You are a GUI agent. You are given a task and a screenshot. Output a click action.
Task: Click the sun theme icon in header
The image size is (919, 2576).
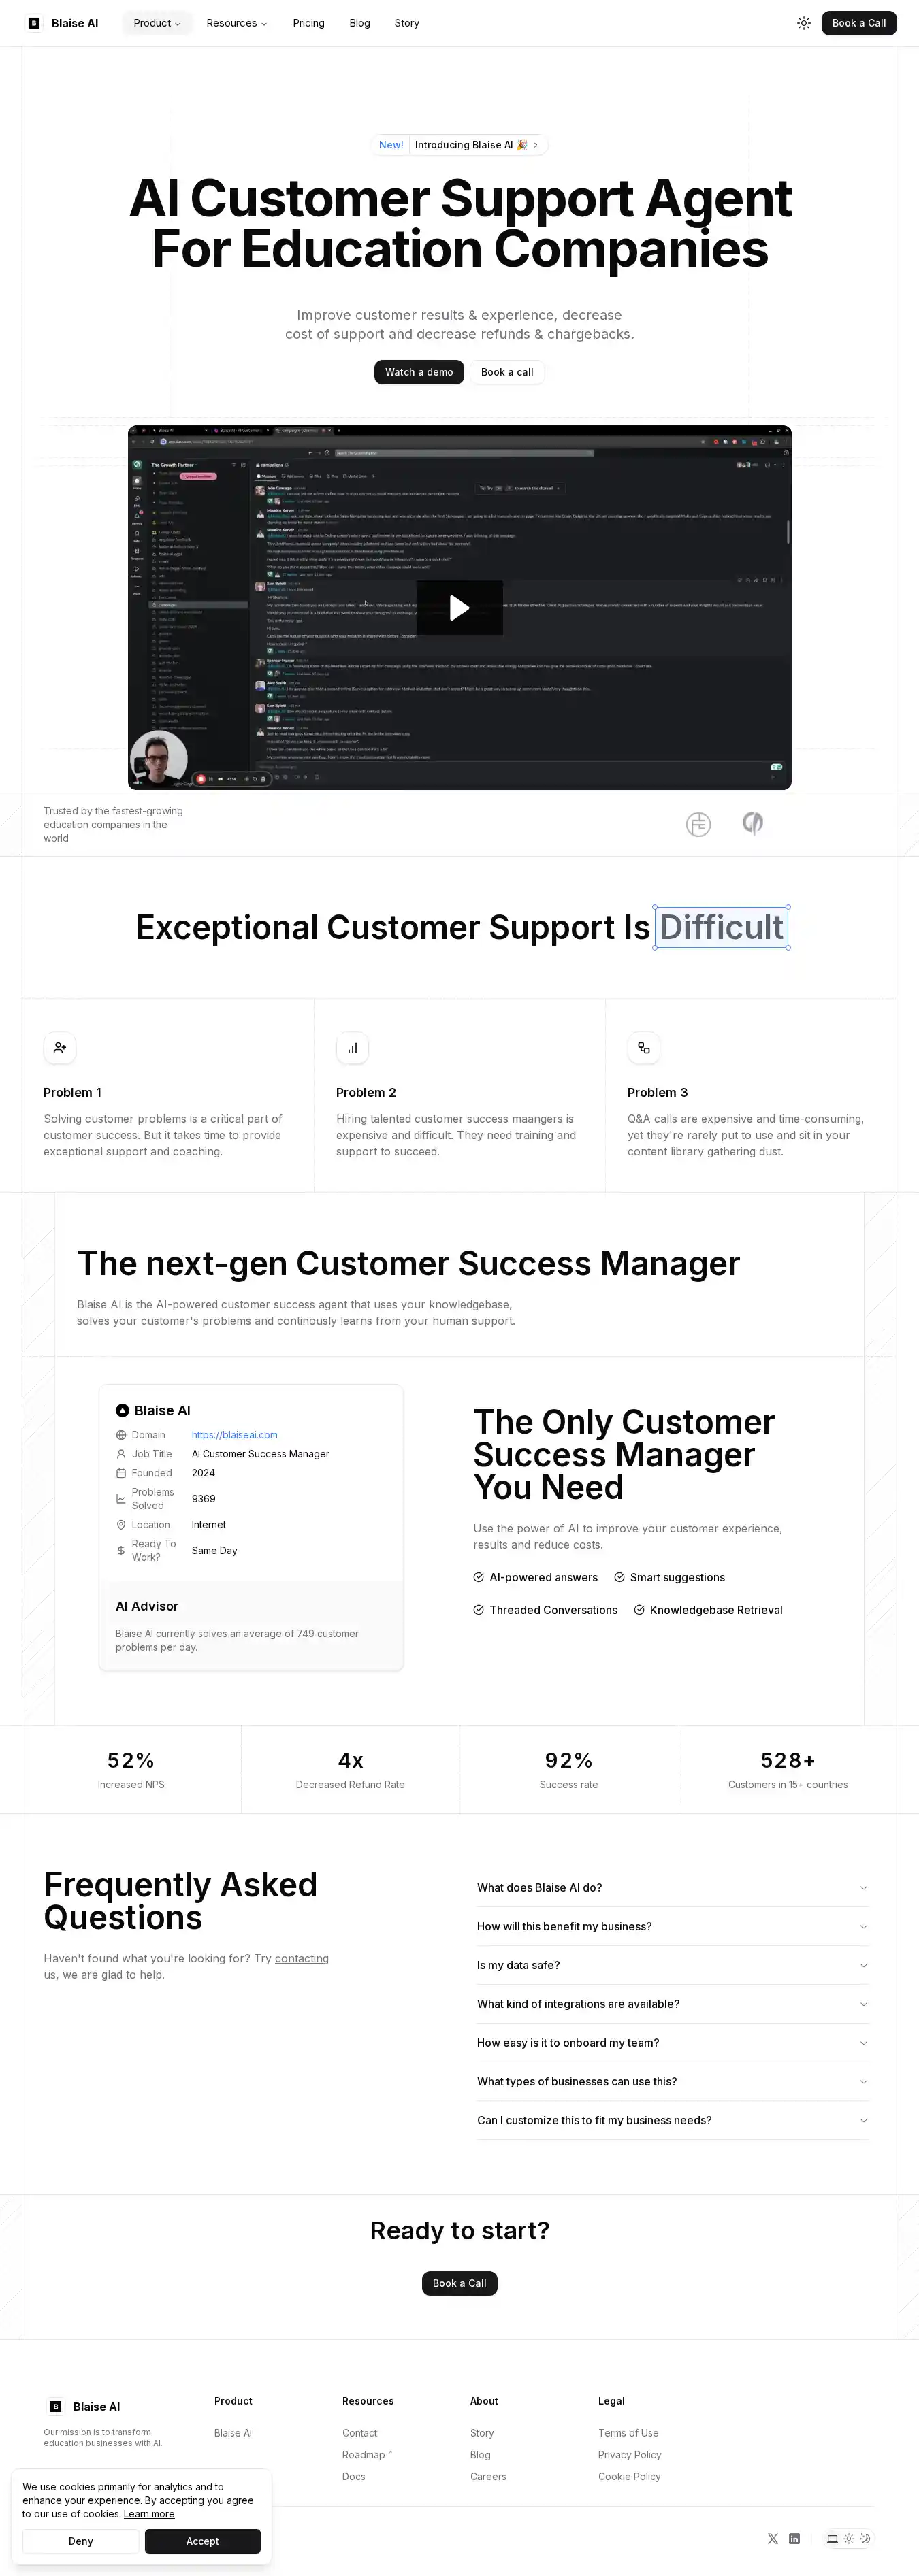point(803,23)
